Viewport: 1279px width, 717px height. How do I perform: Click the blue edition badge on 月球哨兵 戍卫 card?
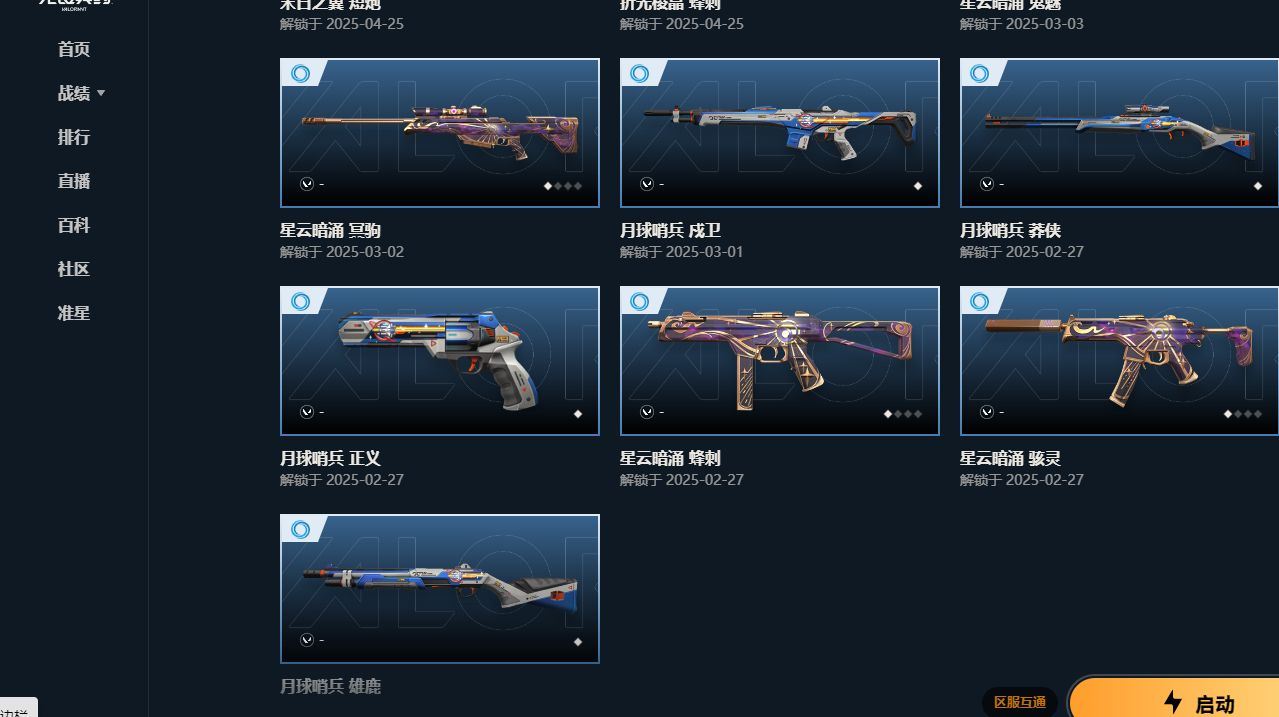tap(640, 74)
